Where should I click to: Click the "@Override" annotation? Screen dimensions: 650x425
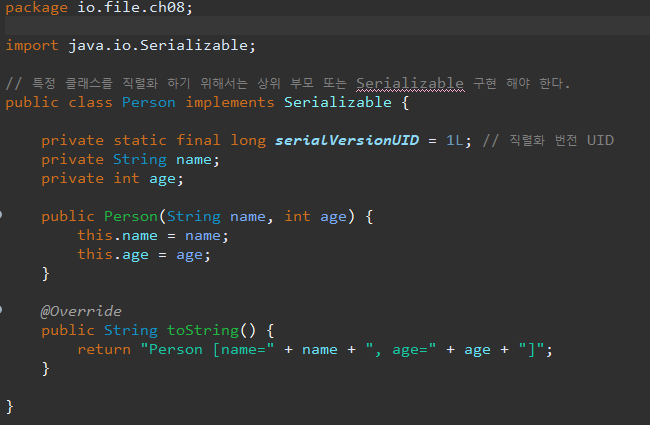point(81,311)
